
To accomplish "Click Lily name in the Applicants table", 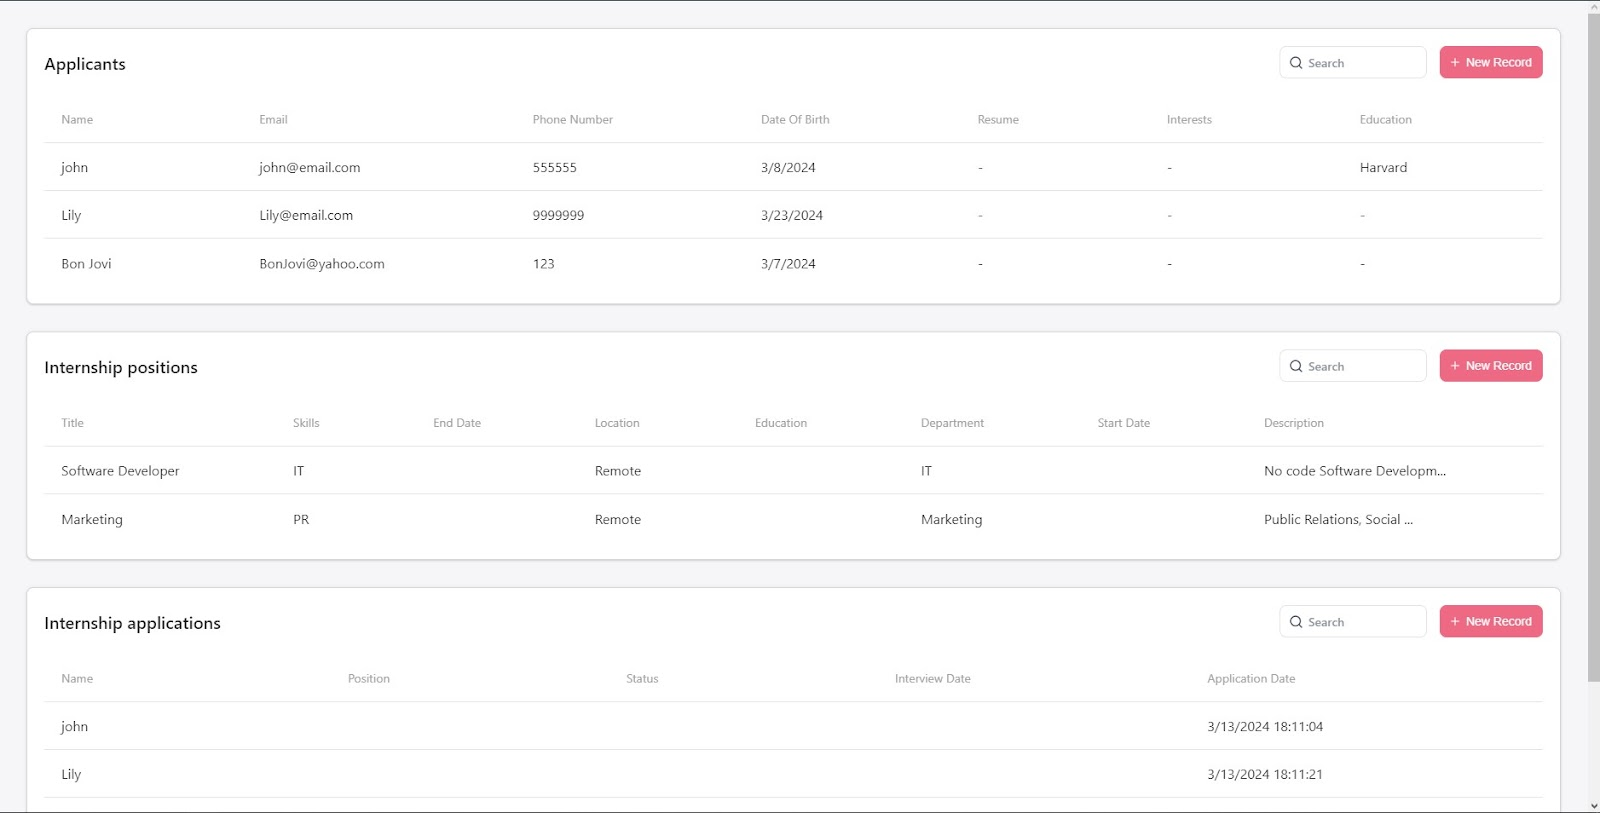I will click(x=71, y=215).
